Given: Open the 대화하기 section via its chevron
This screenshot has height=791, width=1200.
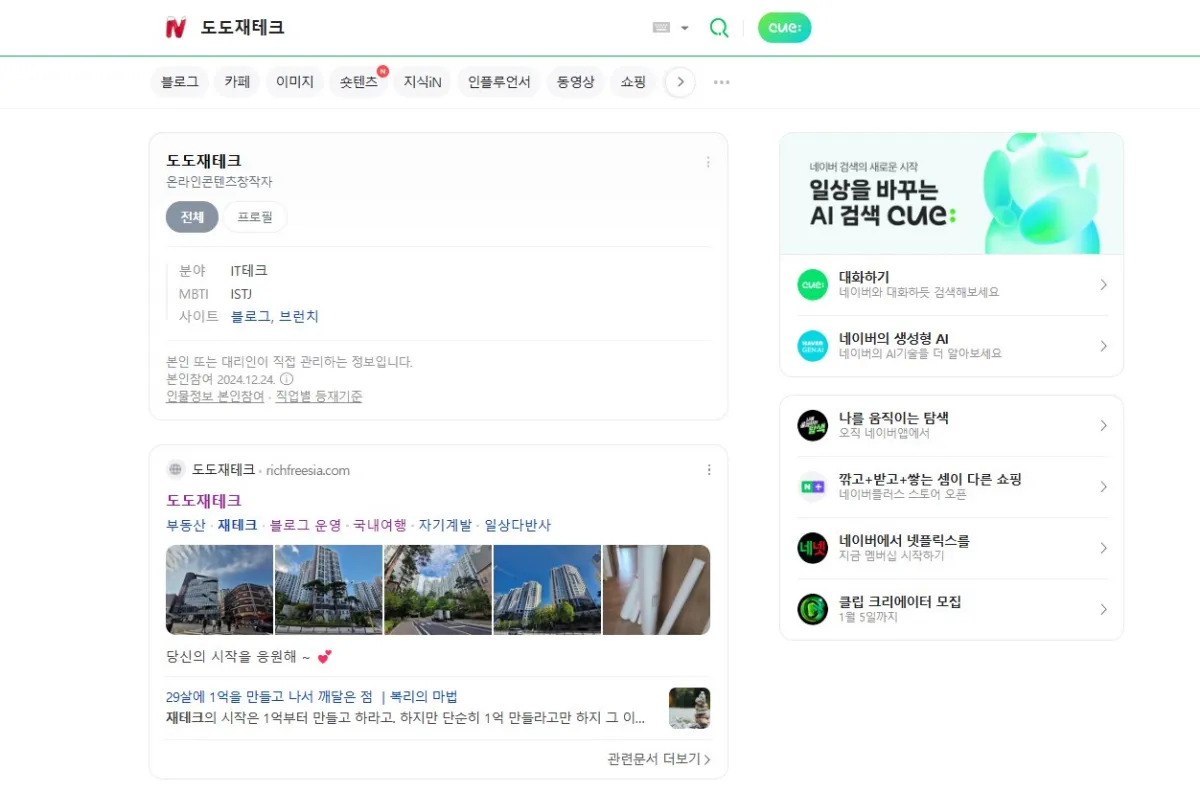Looking at the screenshot, I should 1103,284.
